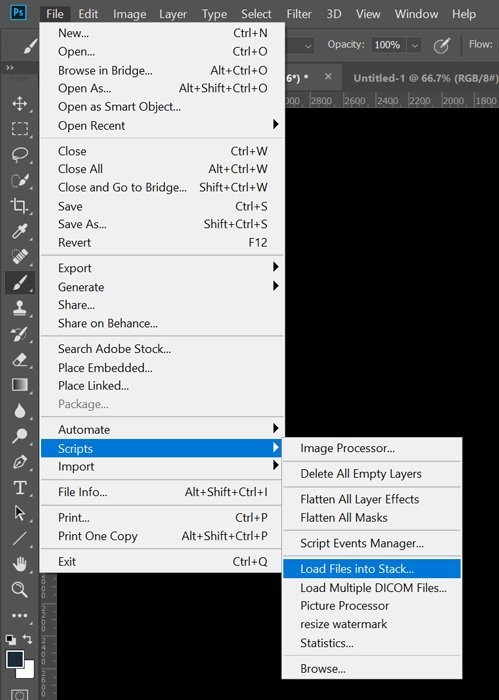Toggle pressure for opacity icon
Screen dimensions: 499x700
(x=441, y=45)
